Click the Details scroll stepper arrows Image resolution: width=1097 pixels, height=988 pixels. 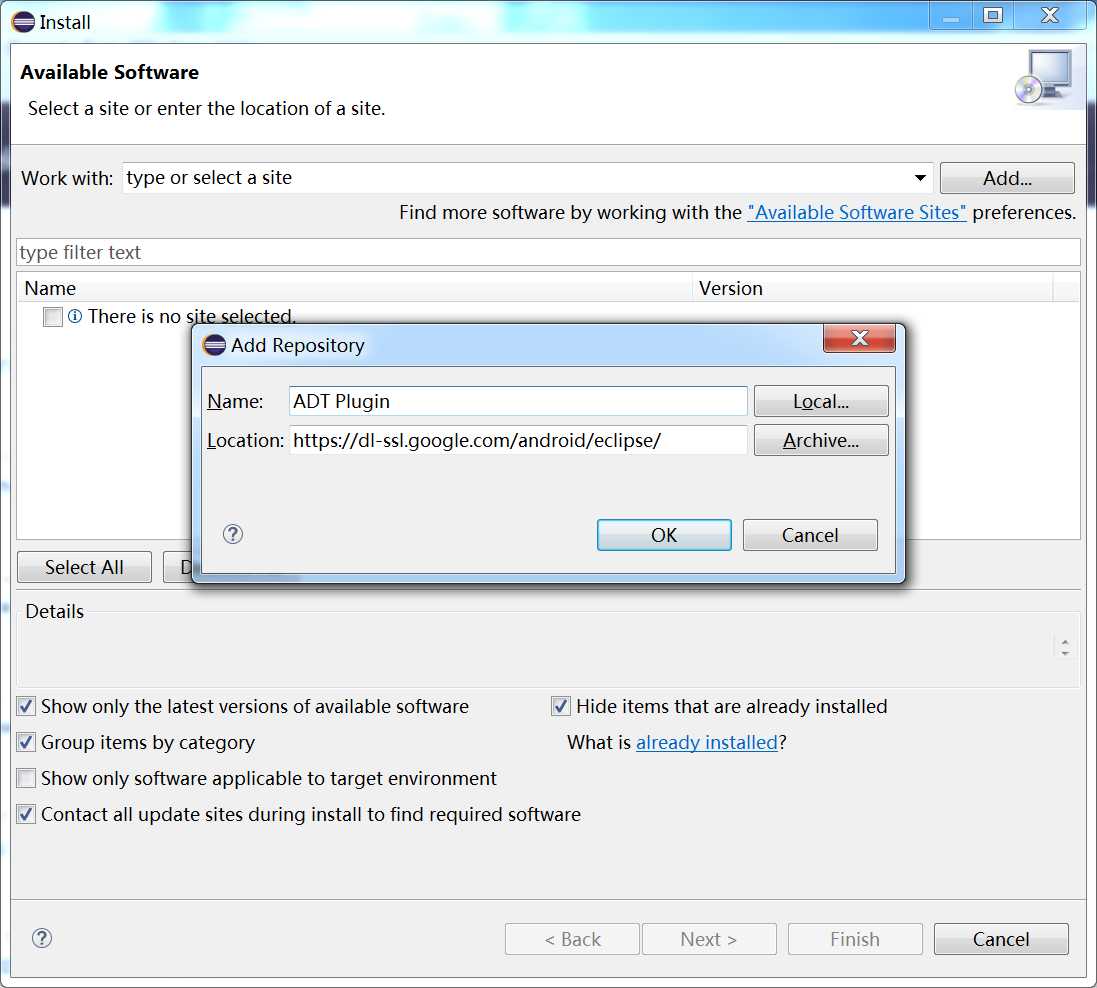1065,647
